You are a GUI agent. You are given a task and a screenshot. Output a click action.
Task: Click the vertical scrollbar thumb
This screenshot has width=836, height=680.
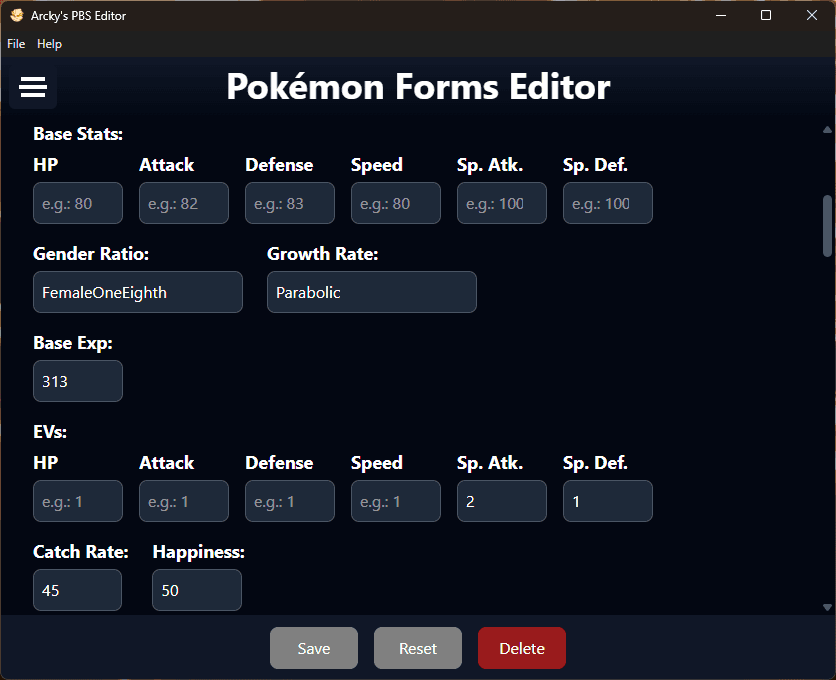827,225
